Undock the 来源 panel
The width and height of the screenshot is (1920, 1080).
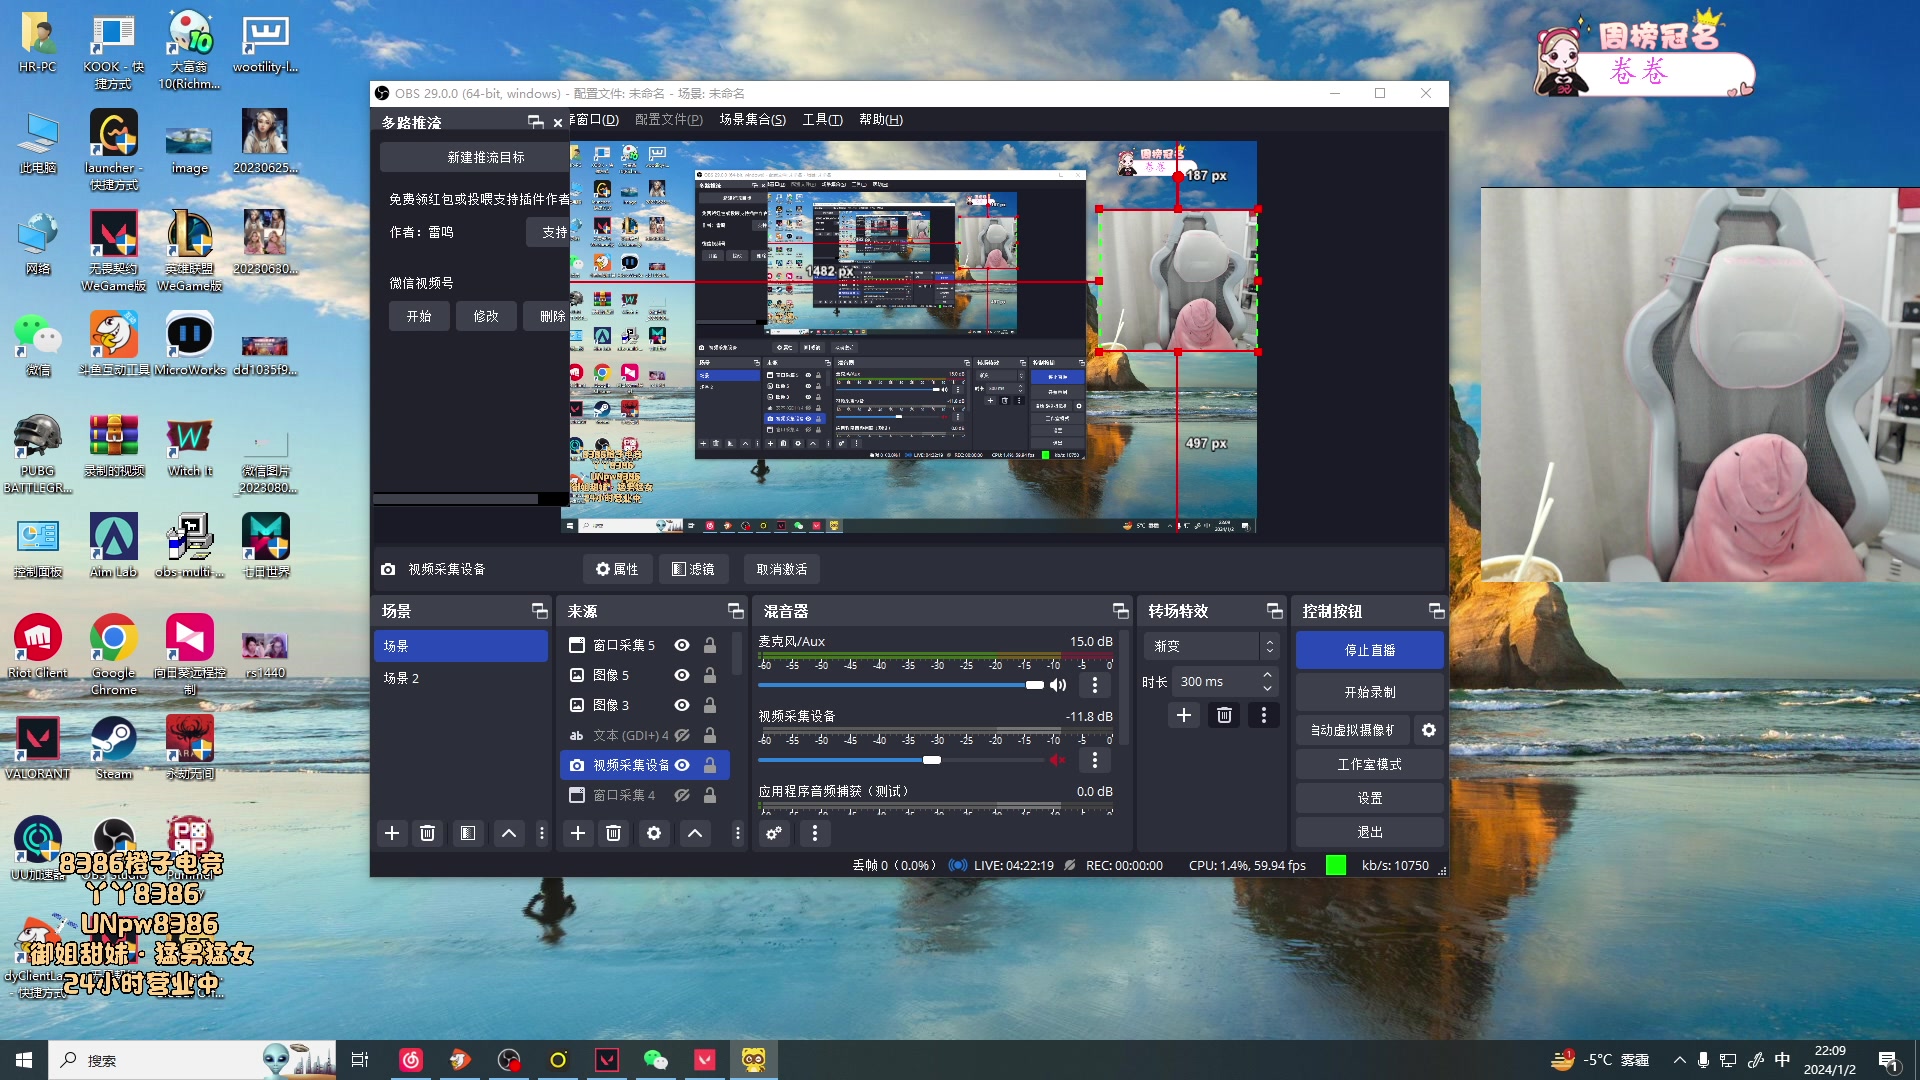pos(735,611)
